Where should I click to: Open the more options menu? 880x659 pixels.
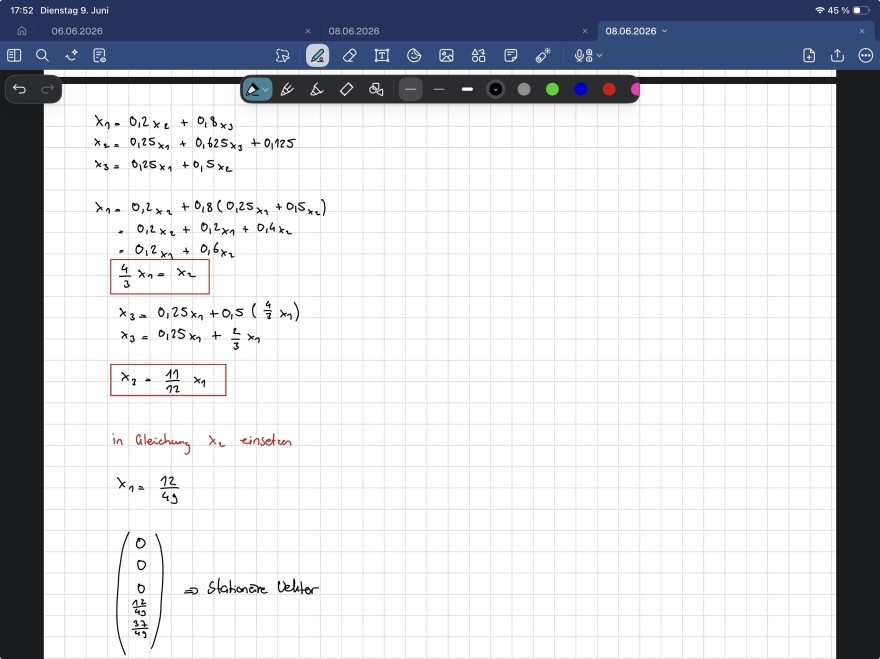866,55
